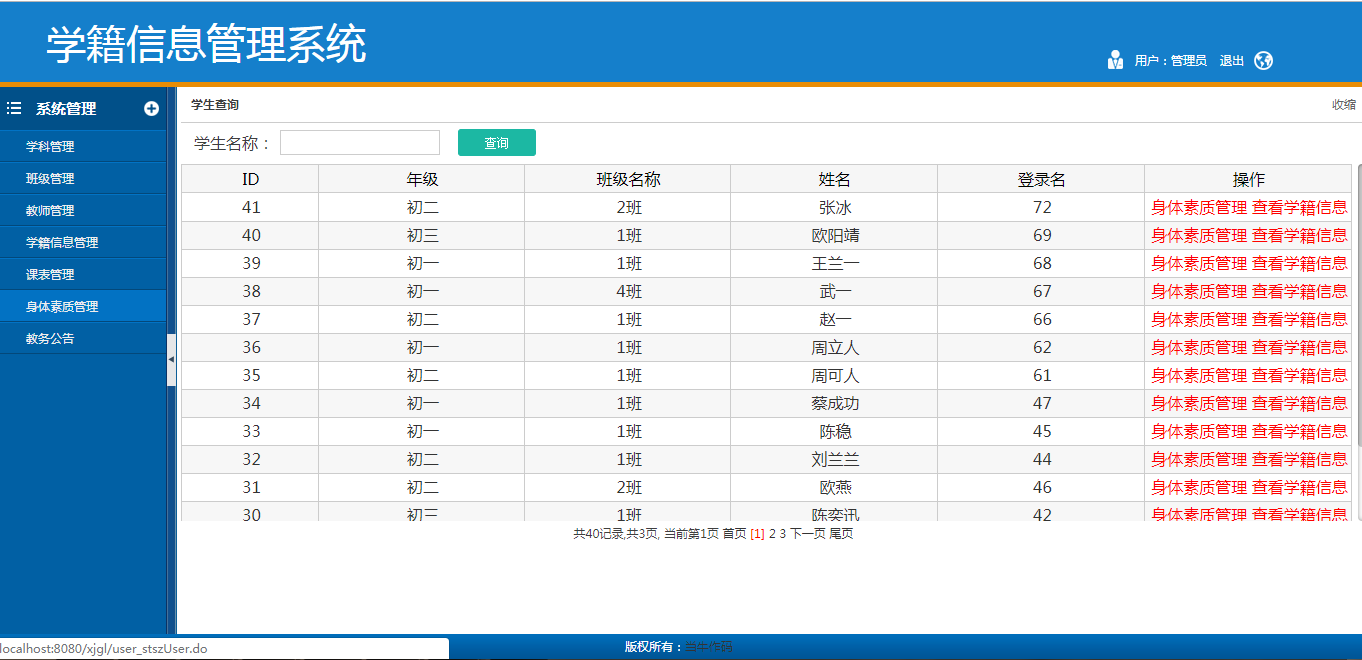The width and height of the screenshot is (1362, 660).
Task: Select name cell 张冰
Action: [x=834, y=208]
